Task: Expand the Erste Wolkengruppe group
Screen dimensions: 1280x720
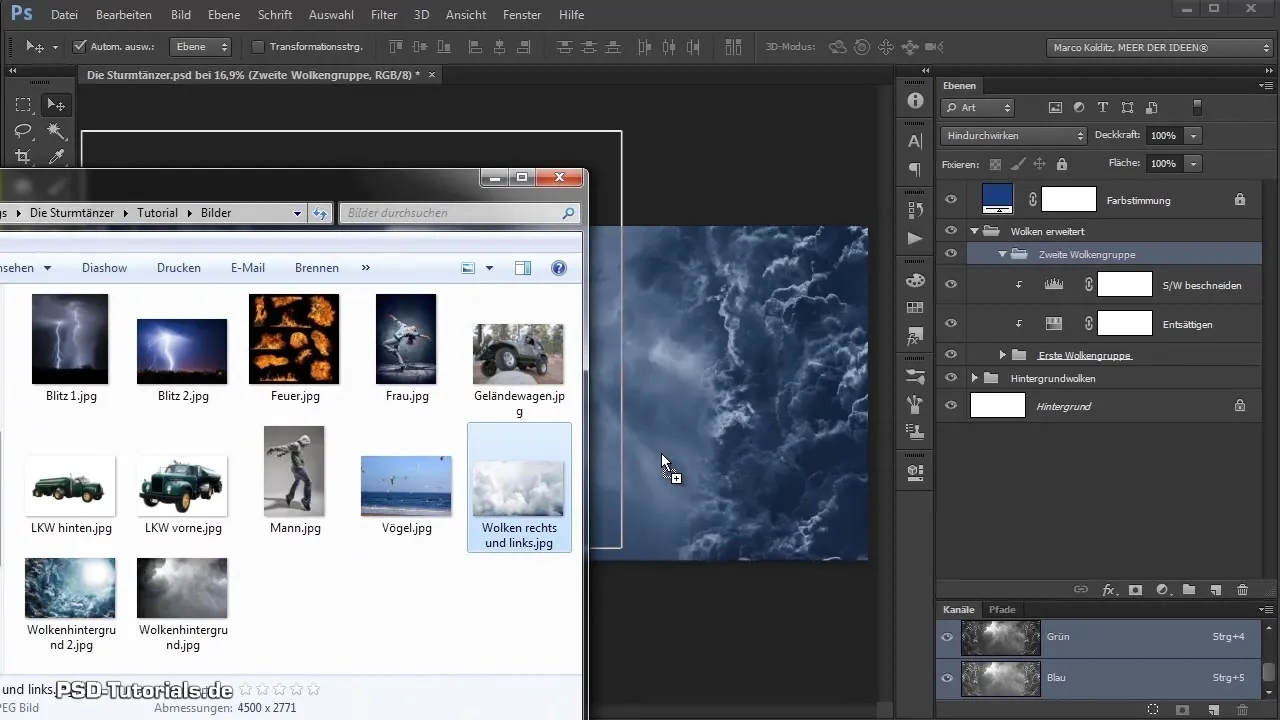Action: [1002, 355]
